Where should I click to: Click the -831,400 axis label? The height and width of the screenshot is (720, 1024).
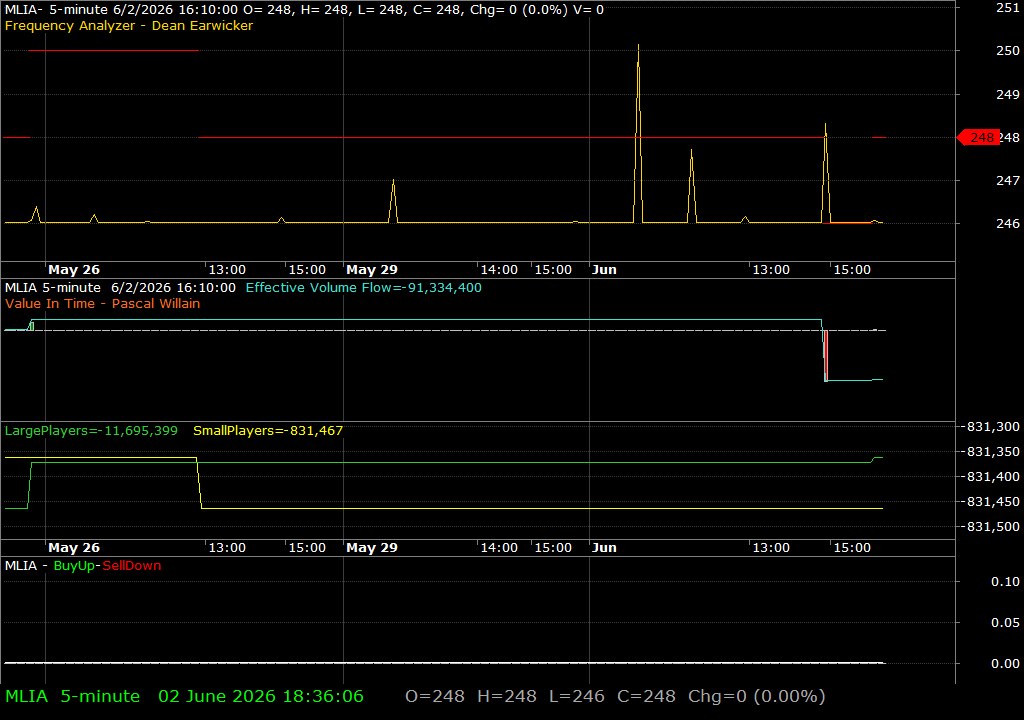(993, 476)
